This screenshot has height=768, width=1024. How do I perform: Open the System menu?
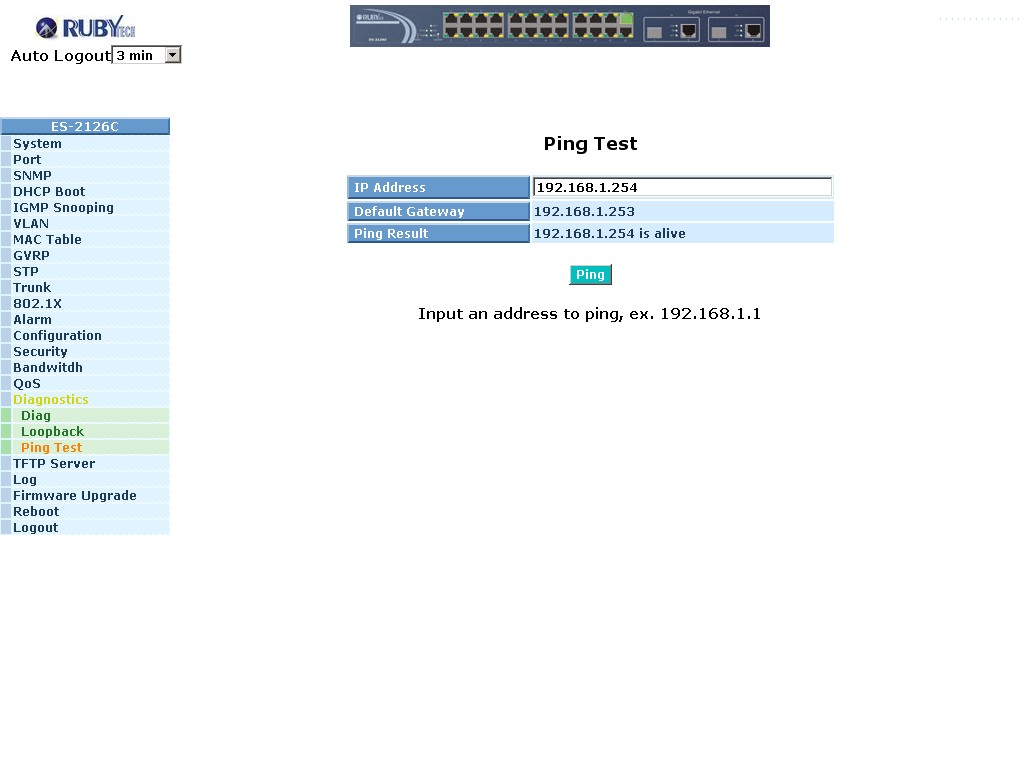click(37, 144)
